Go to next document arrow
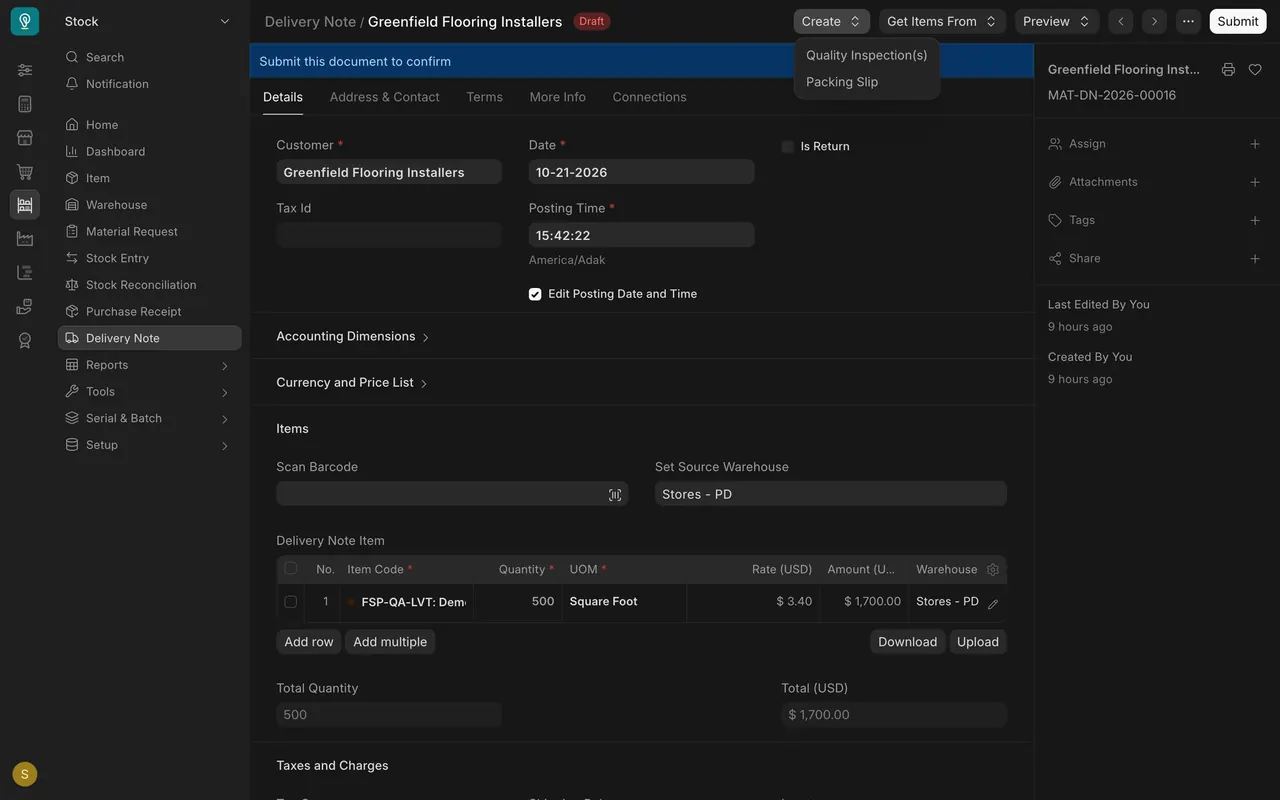Viewport: 1280px width, 800px height. [x=1154, y=21]
